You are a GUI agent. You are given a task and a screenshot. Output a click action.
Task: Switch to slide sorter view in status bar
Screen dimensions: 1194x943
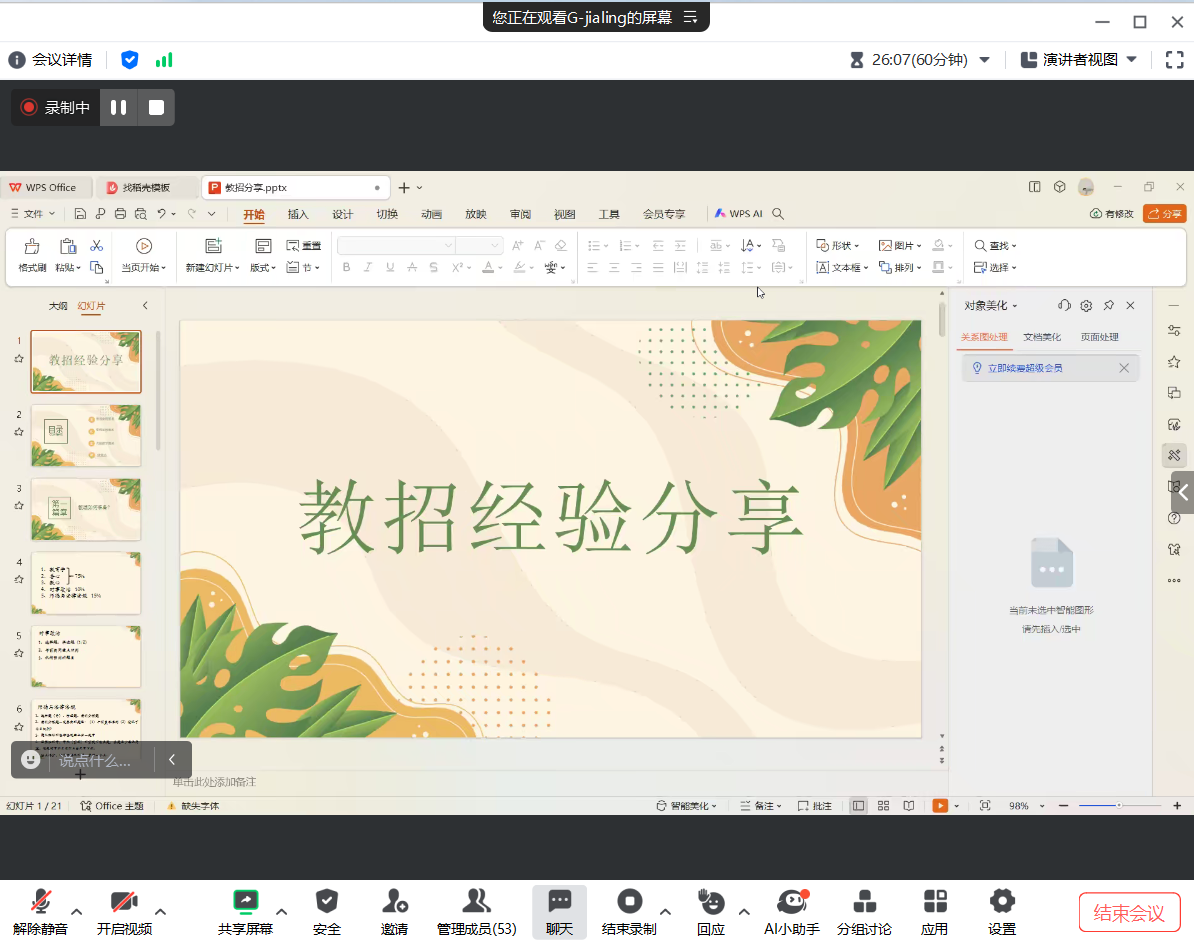pyautogui.click(x=883, y=806)
